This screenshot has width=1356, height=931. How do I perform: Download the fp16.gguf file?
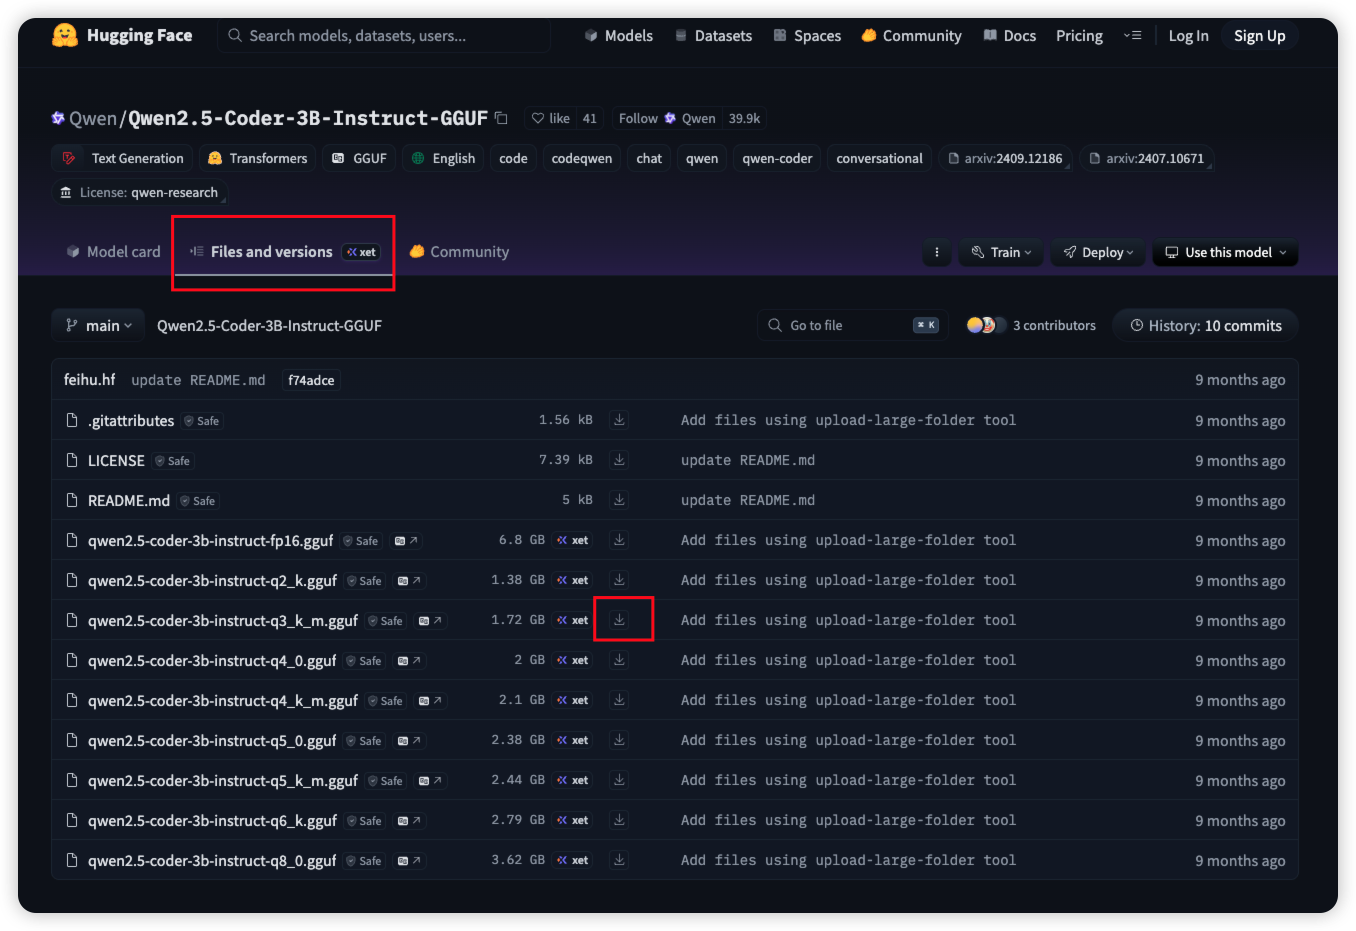[x=619, y=540]
